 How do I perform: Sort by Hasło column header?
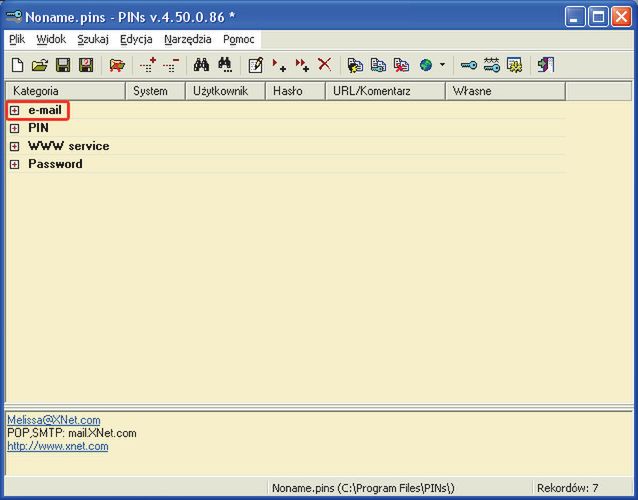pyautogui.click(x=295, y=91)
